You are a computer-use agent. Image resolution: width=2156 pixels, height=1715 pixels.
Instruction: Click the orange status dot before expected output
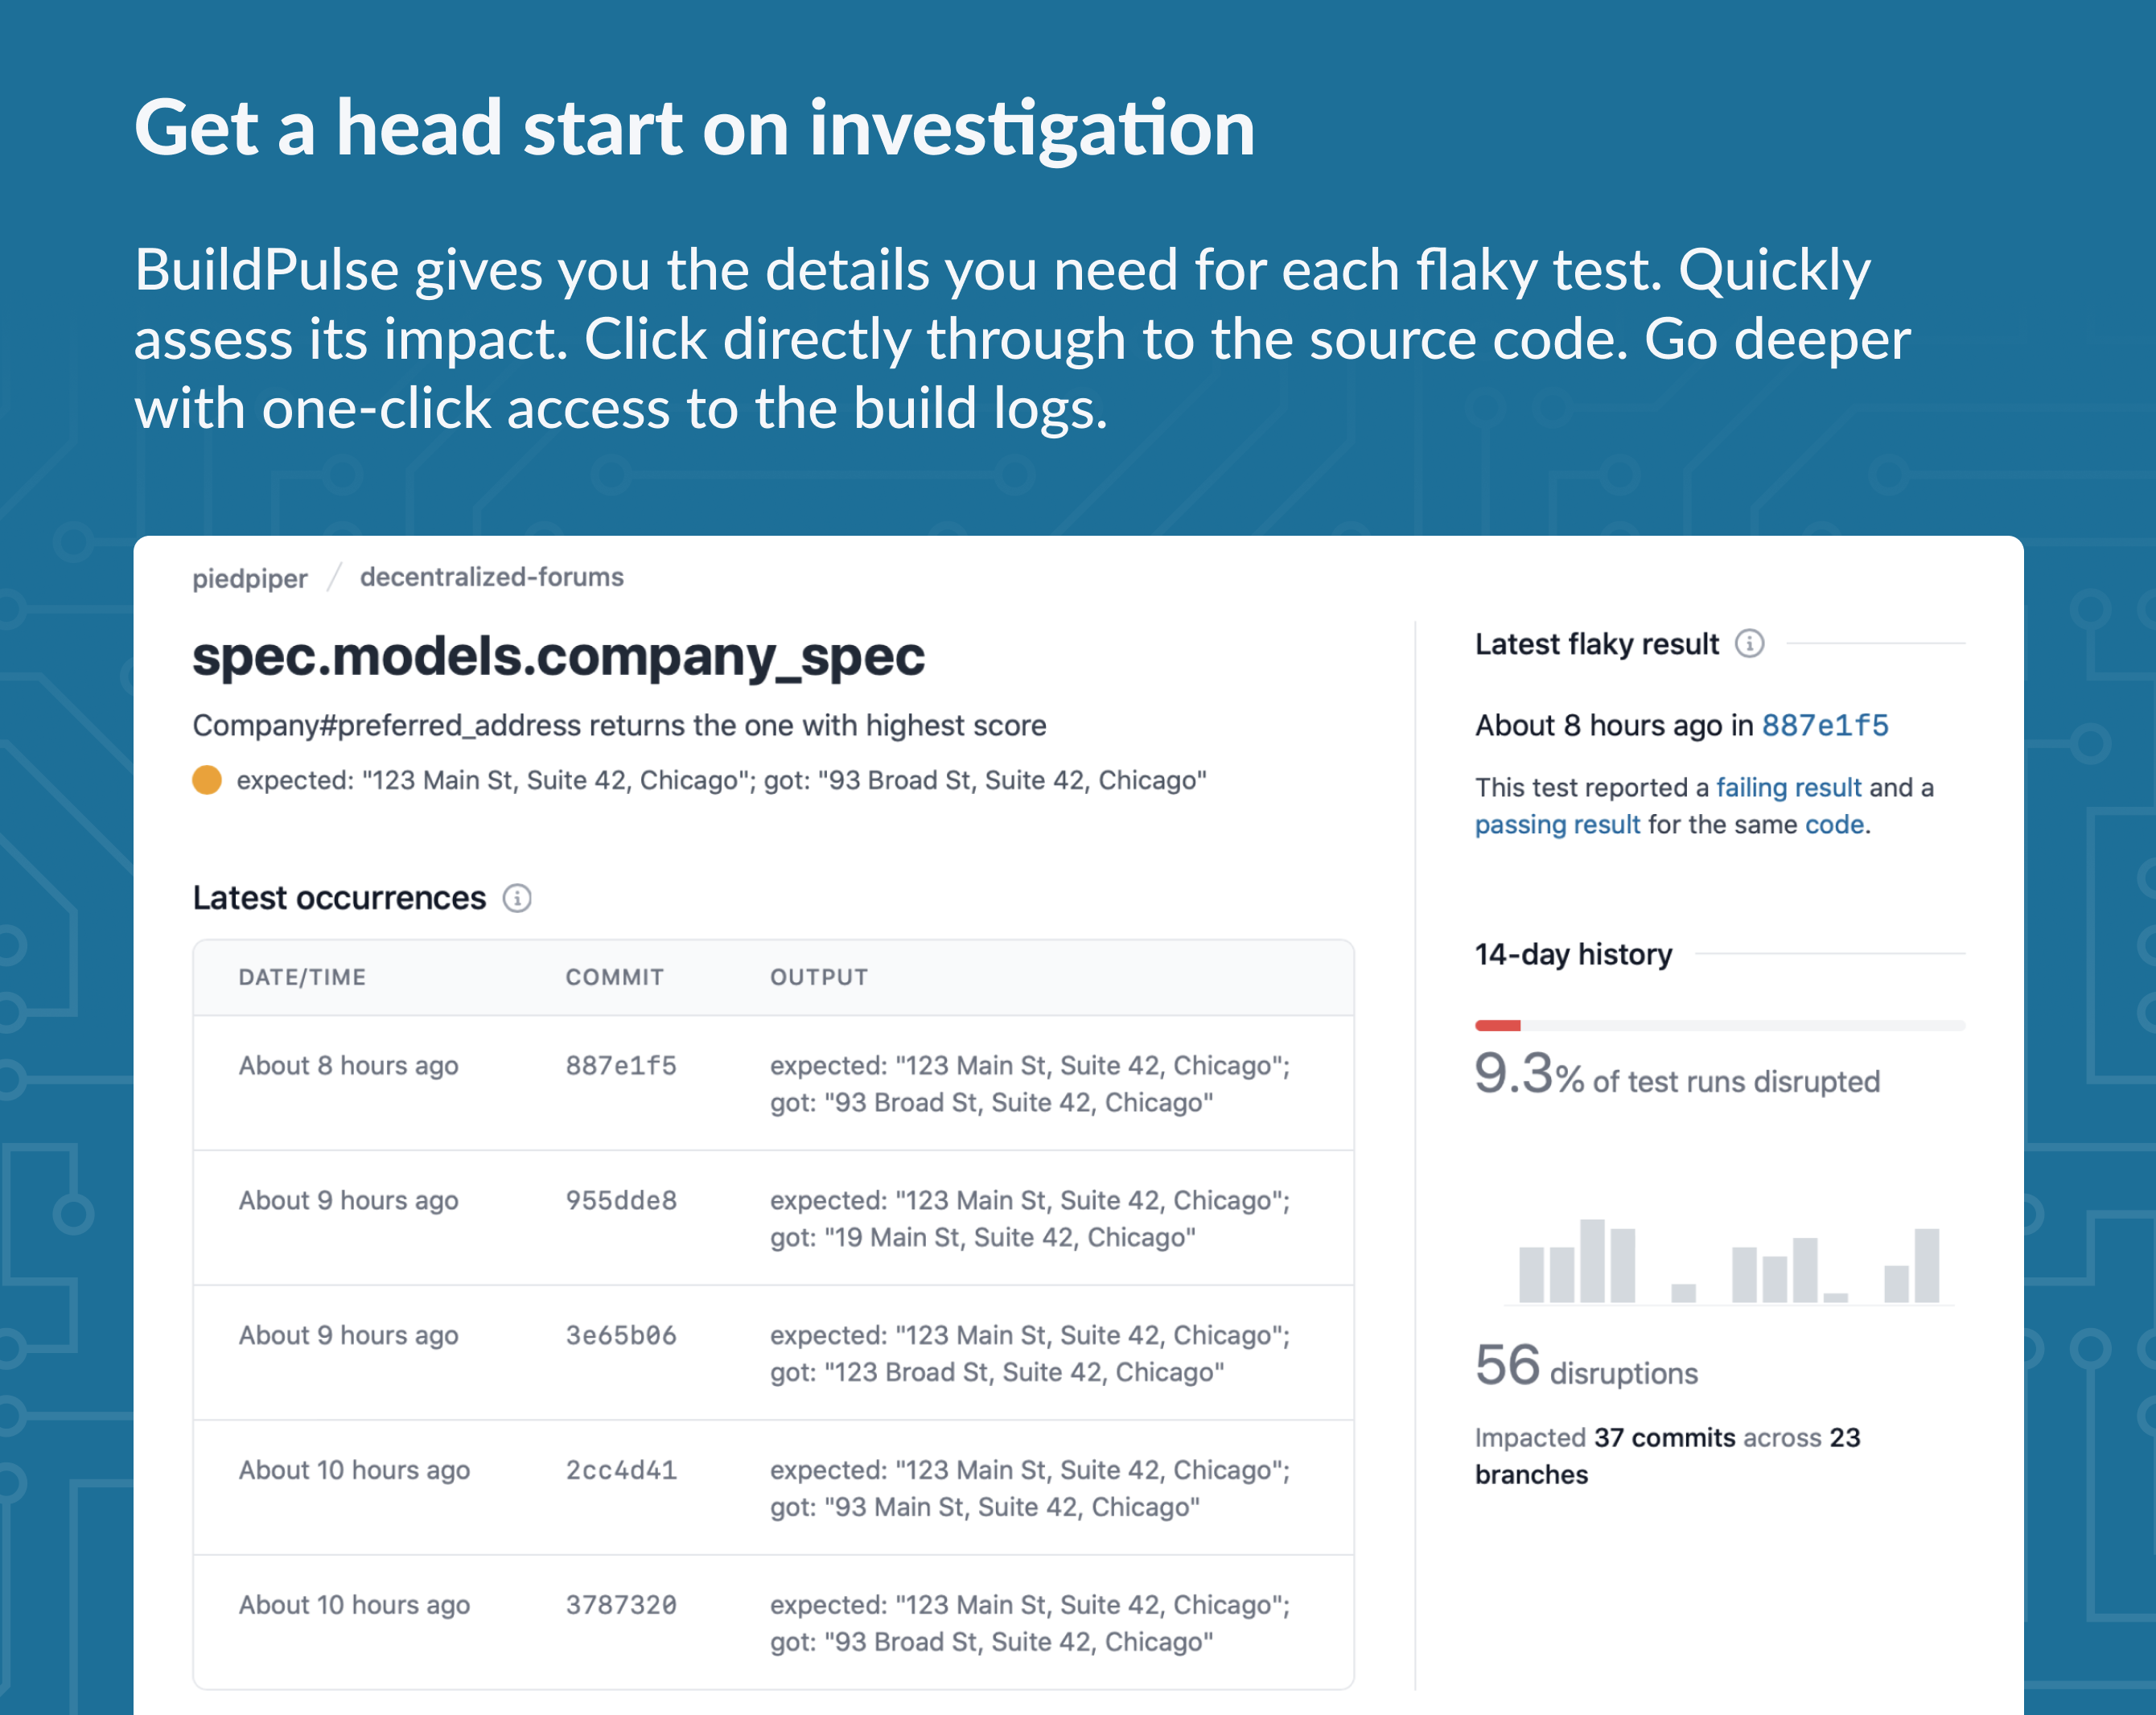(x=207, y=780)
